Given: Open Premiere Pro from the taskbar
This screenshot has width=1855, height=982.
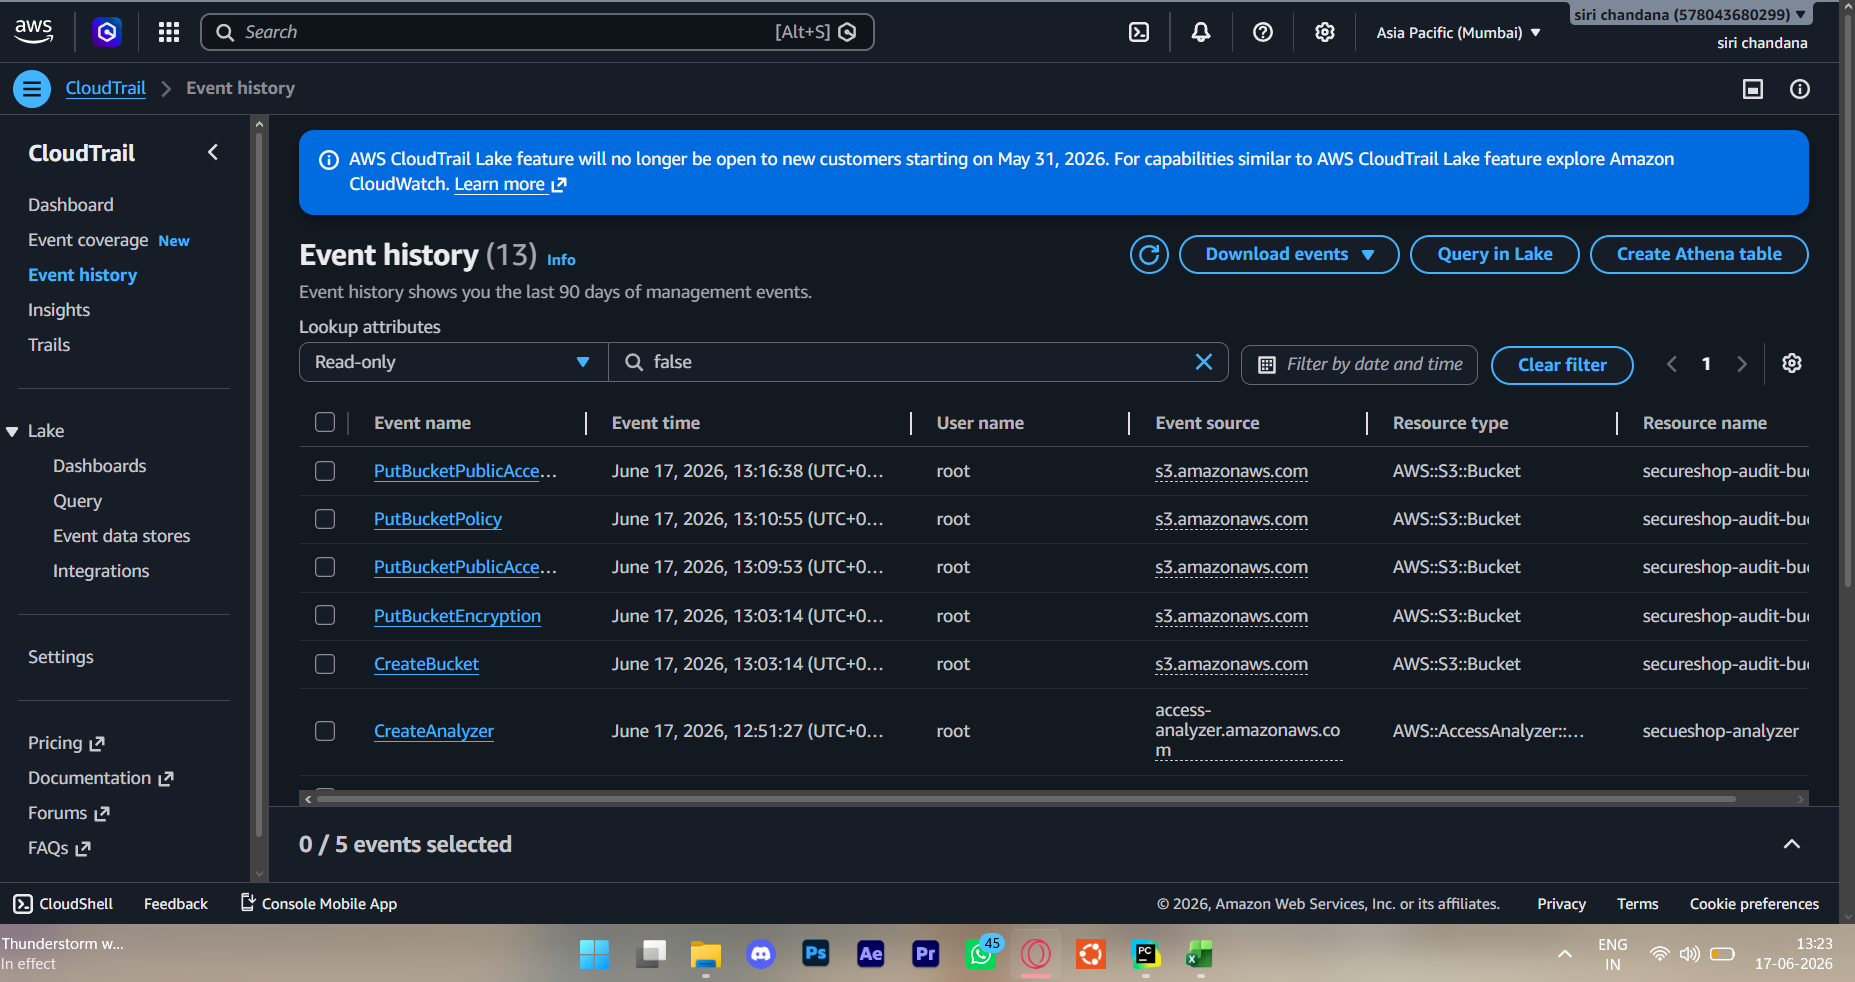Looking at the screenshot, I should (x=926, y=954).
